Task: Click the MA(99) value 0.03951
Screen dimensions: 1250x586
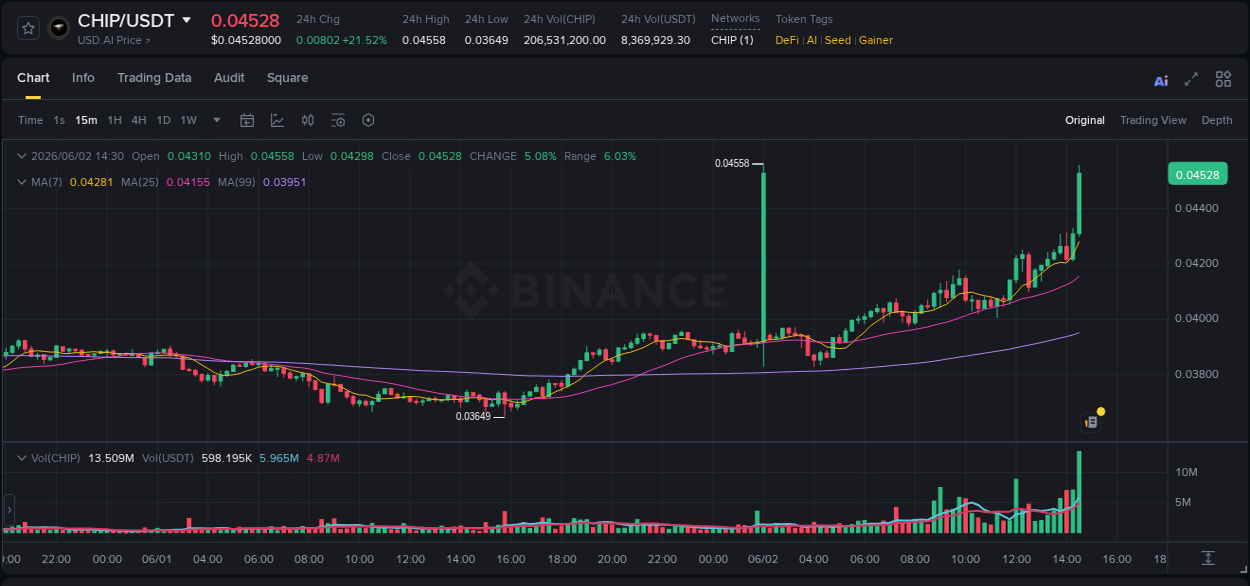Action: (284, 182)
